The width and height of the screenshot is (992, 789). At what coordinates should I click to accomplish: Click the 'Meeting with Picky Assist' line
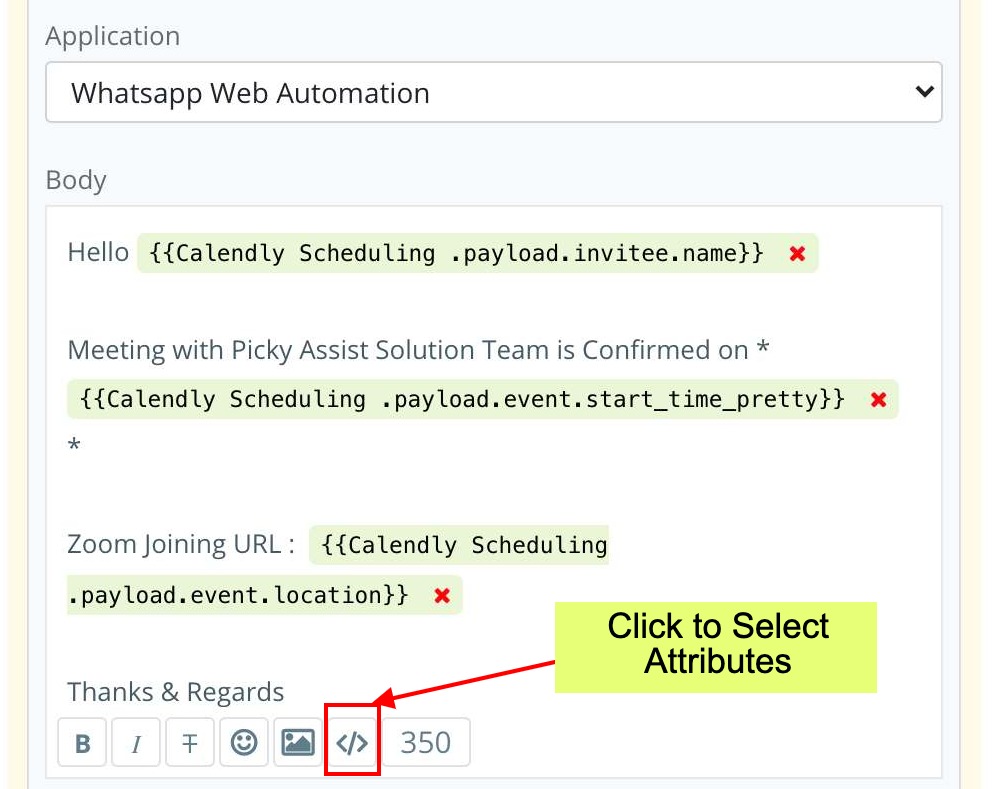(418, 350)
